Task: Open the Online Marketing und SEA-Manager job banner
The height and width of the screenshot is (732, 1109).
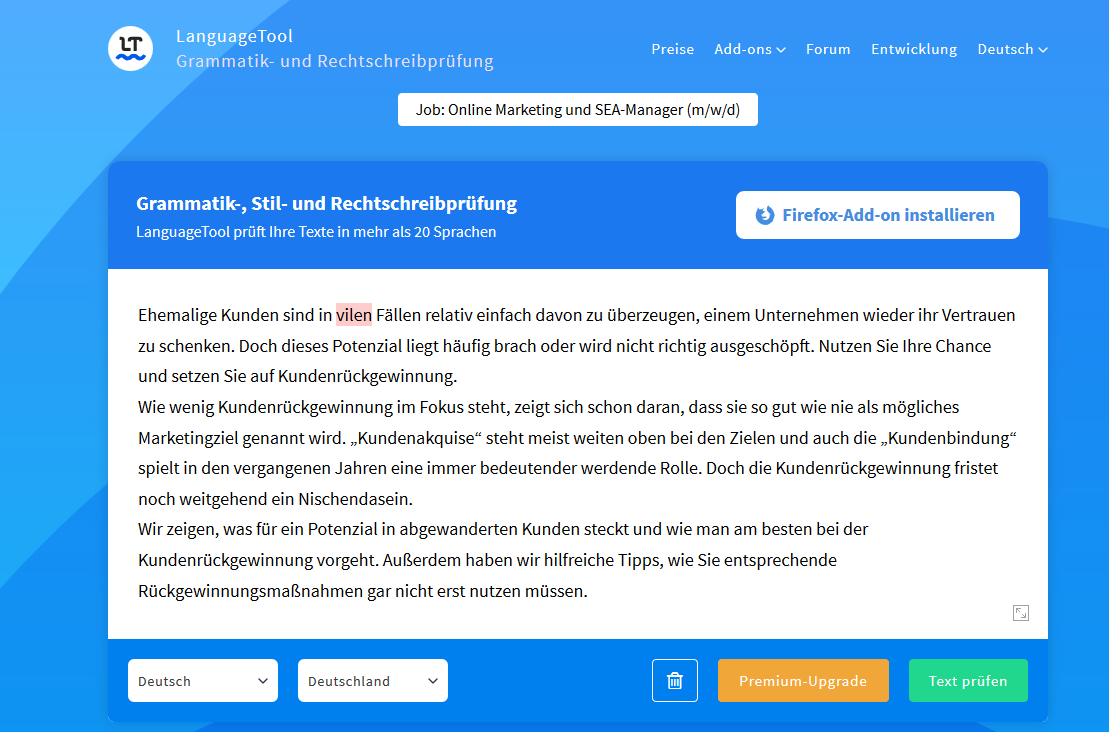Action: point(578,110)
